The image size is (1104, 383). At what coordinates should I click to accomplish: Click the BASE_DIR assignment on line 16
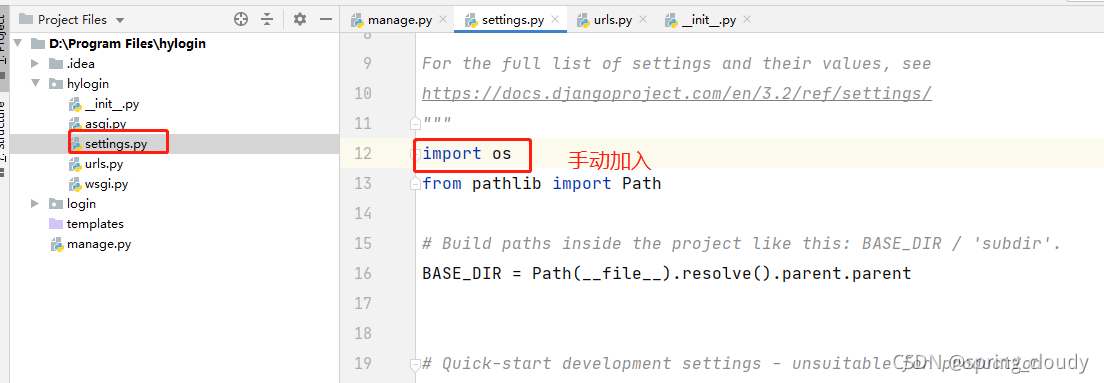pos(667,273)
